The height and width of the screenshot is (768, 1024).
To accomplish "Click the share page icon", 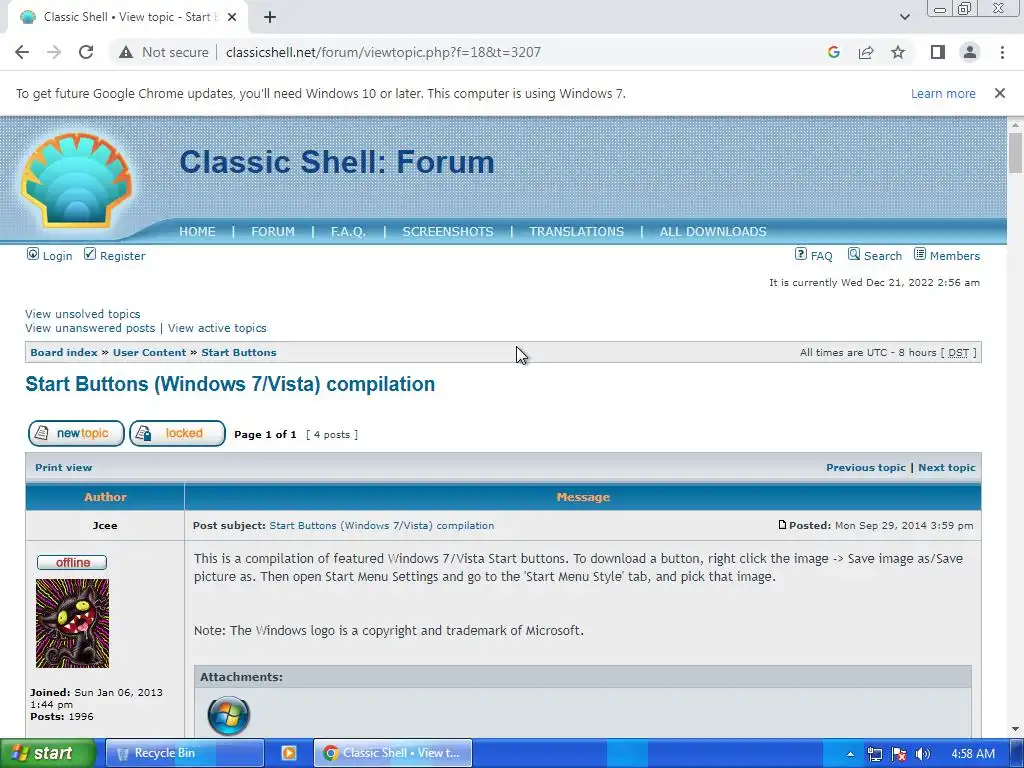I will [x=866, y=52].
